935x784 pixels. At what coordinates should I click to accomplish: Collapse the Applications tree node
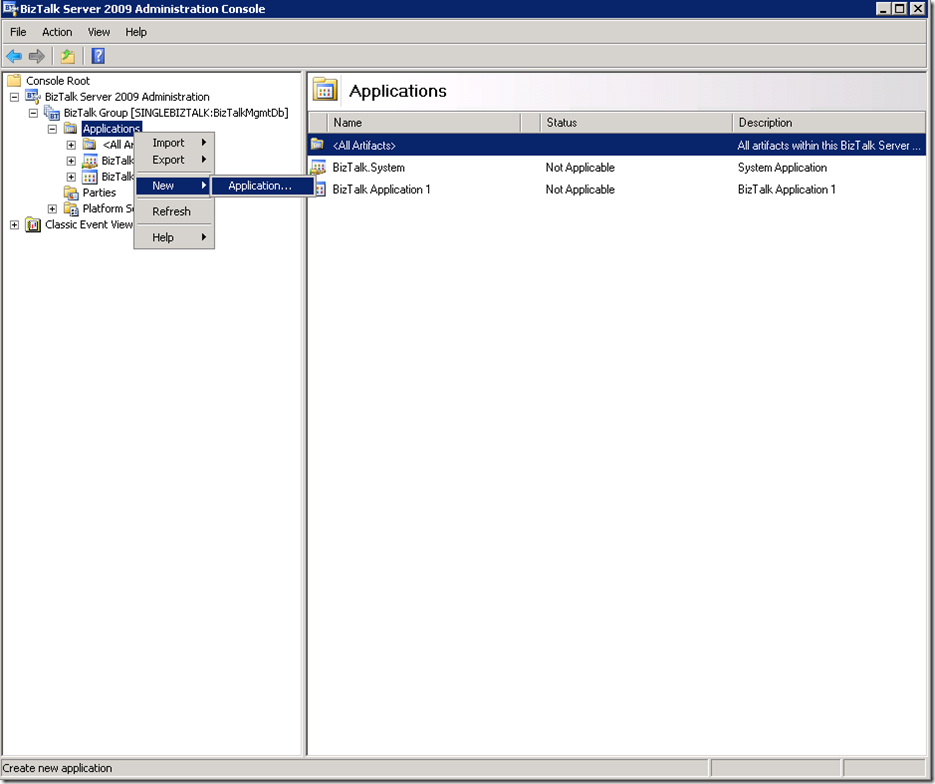(x=52, y=129)
